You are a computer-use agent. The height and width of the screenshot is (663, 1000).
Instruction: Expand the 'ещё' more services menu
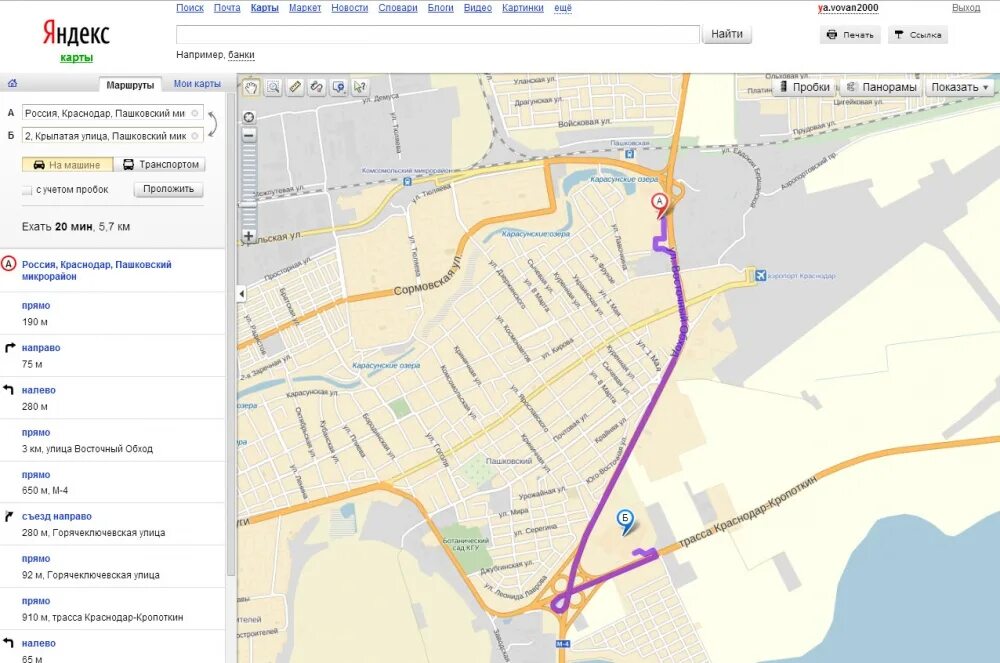point(562,8)
